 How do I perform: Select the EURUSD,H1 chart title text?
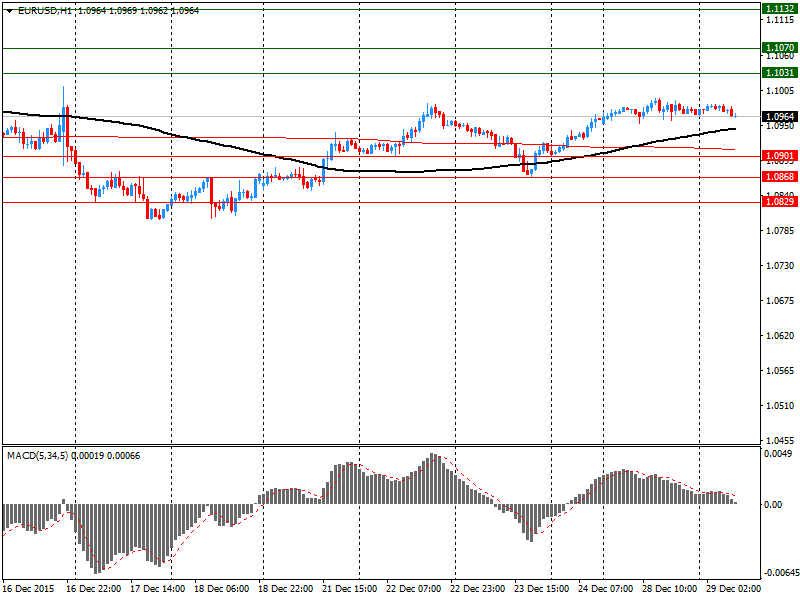(45, 10)
